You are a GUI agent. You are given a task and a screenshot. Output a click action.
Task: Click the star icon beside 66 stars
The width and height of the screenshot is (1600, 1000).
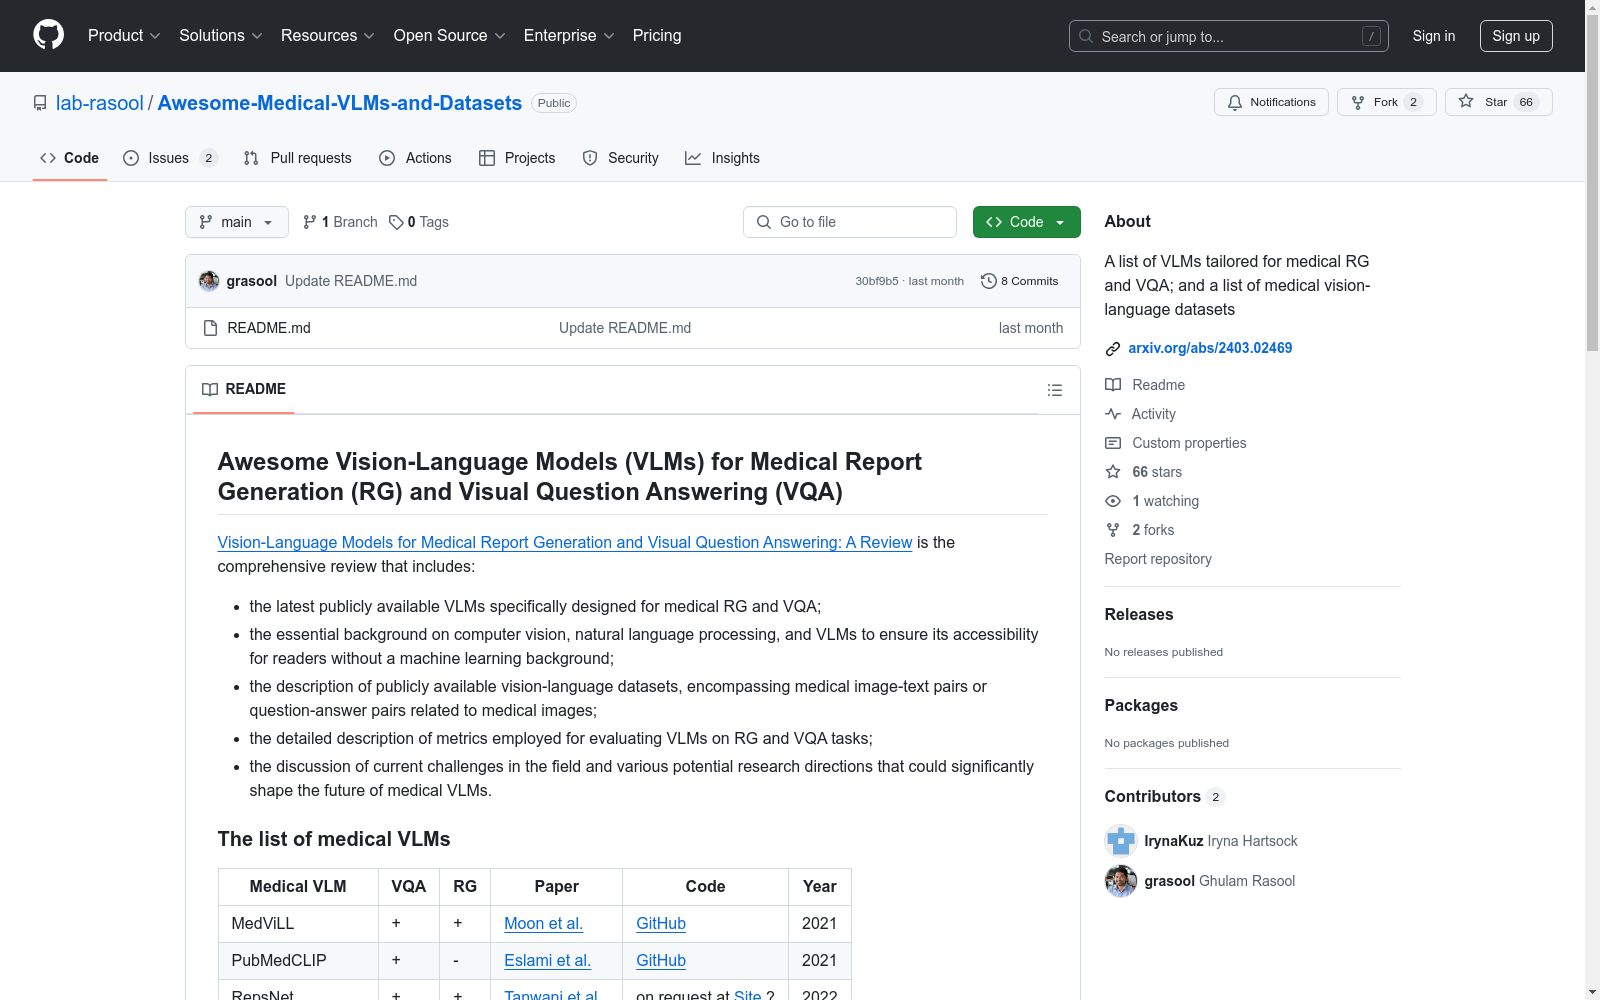coord(1113,472)
